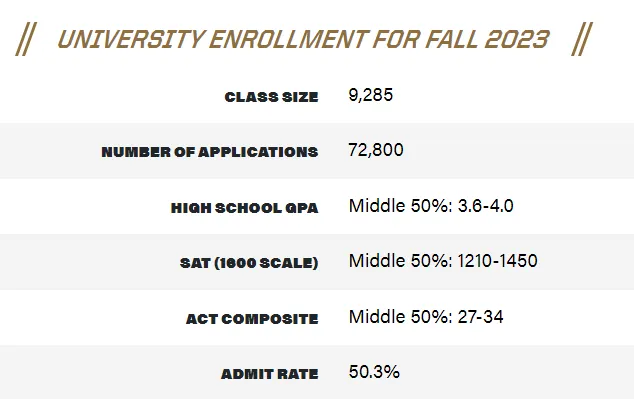Select the High School GPA label
The width and height of the screenshot is (634, 399).
tap(245, 208)
